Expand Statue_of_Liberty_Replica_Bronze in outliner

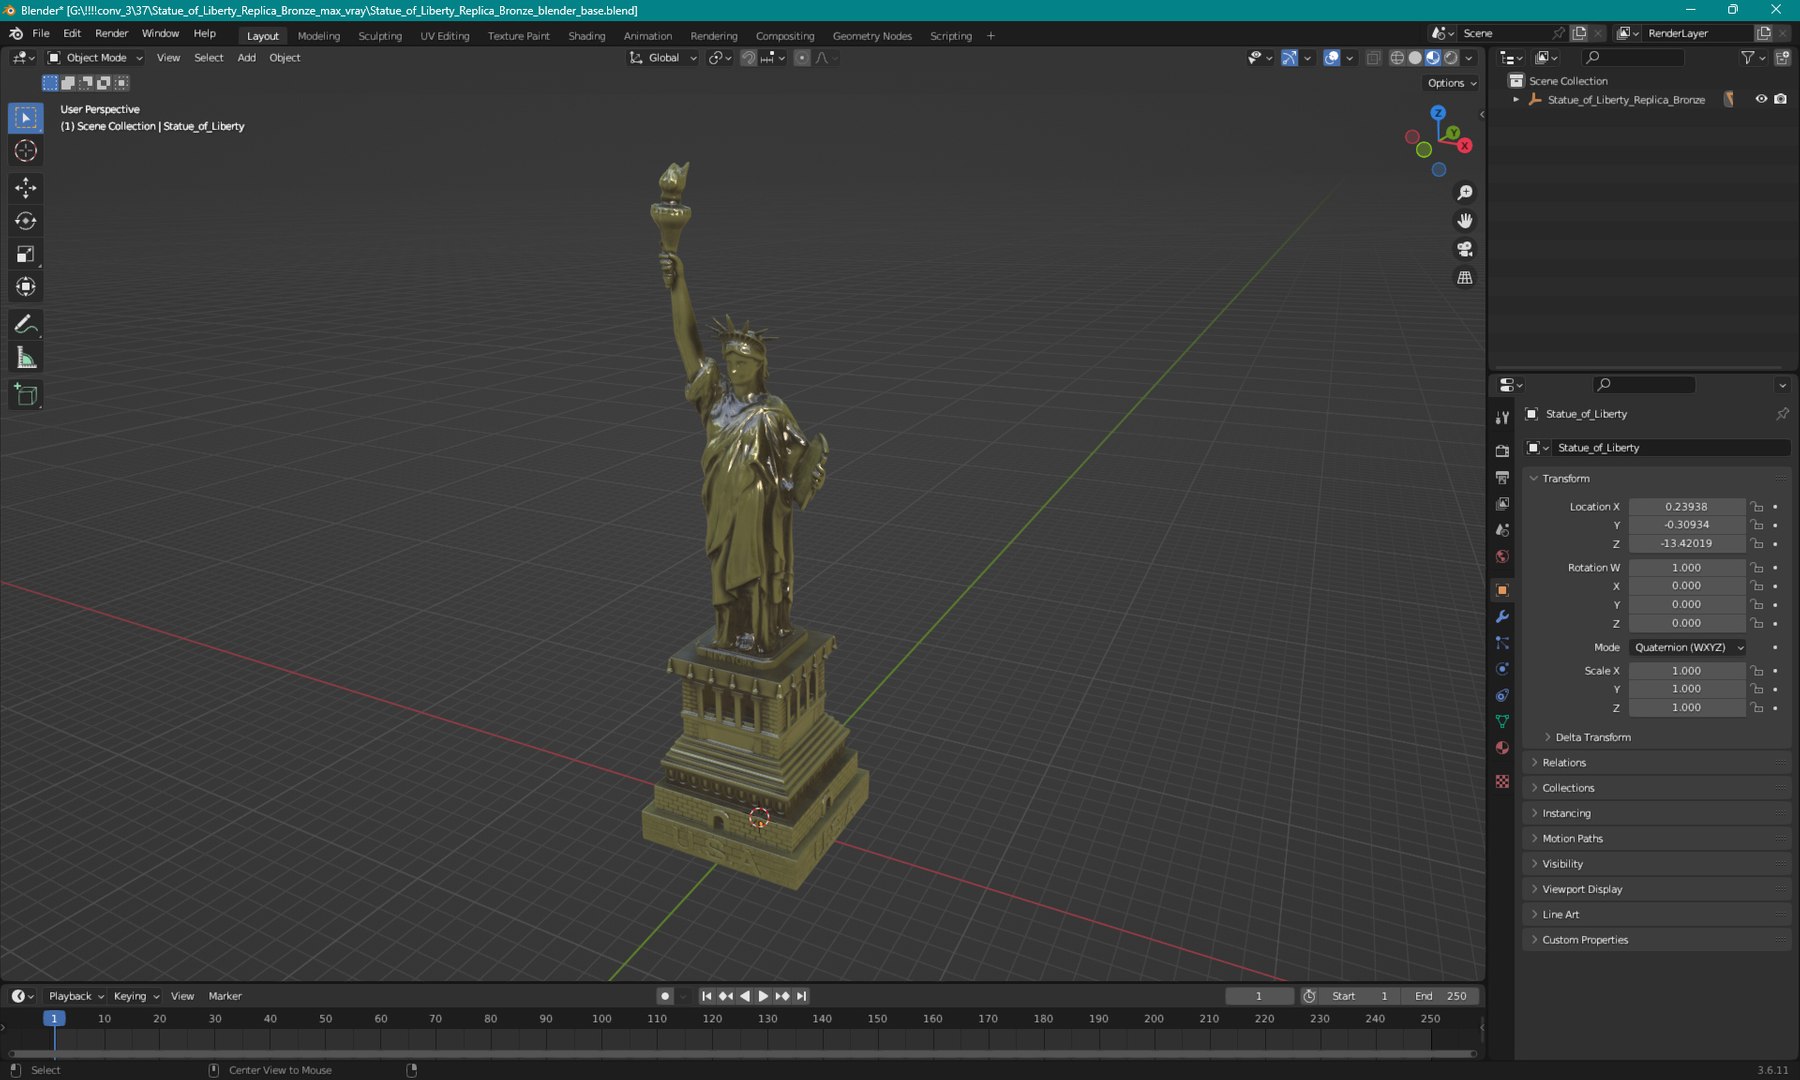coord(1516,100)
